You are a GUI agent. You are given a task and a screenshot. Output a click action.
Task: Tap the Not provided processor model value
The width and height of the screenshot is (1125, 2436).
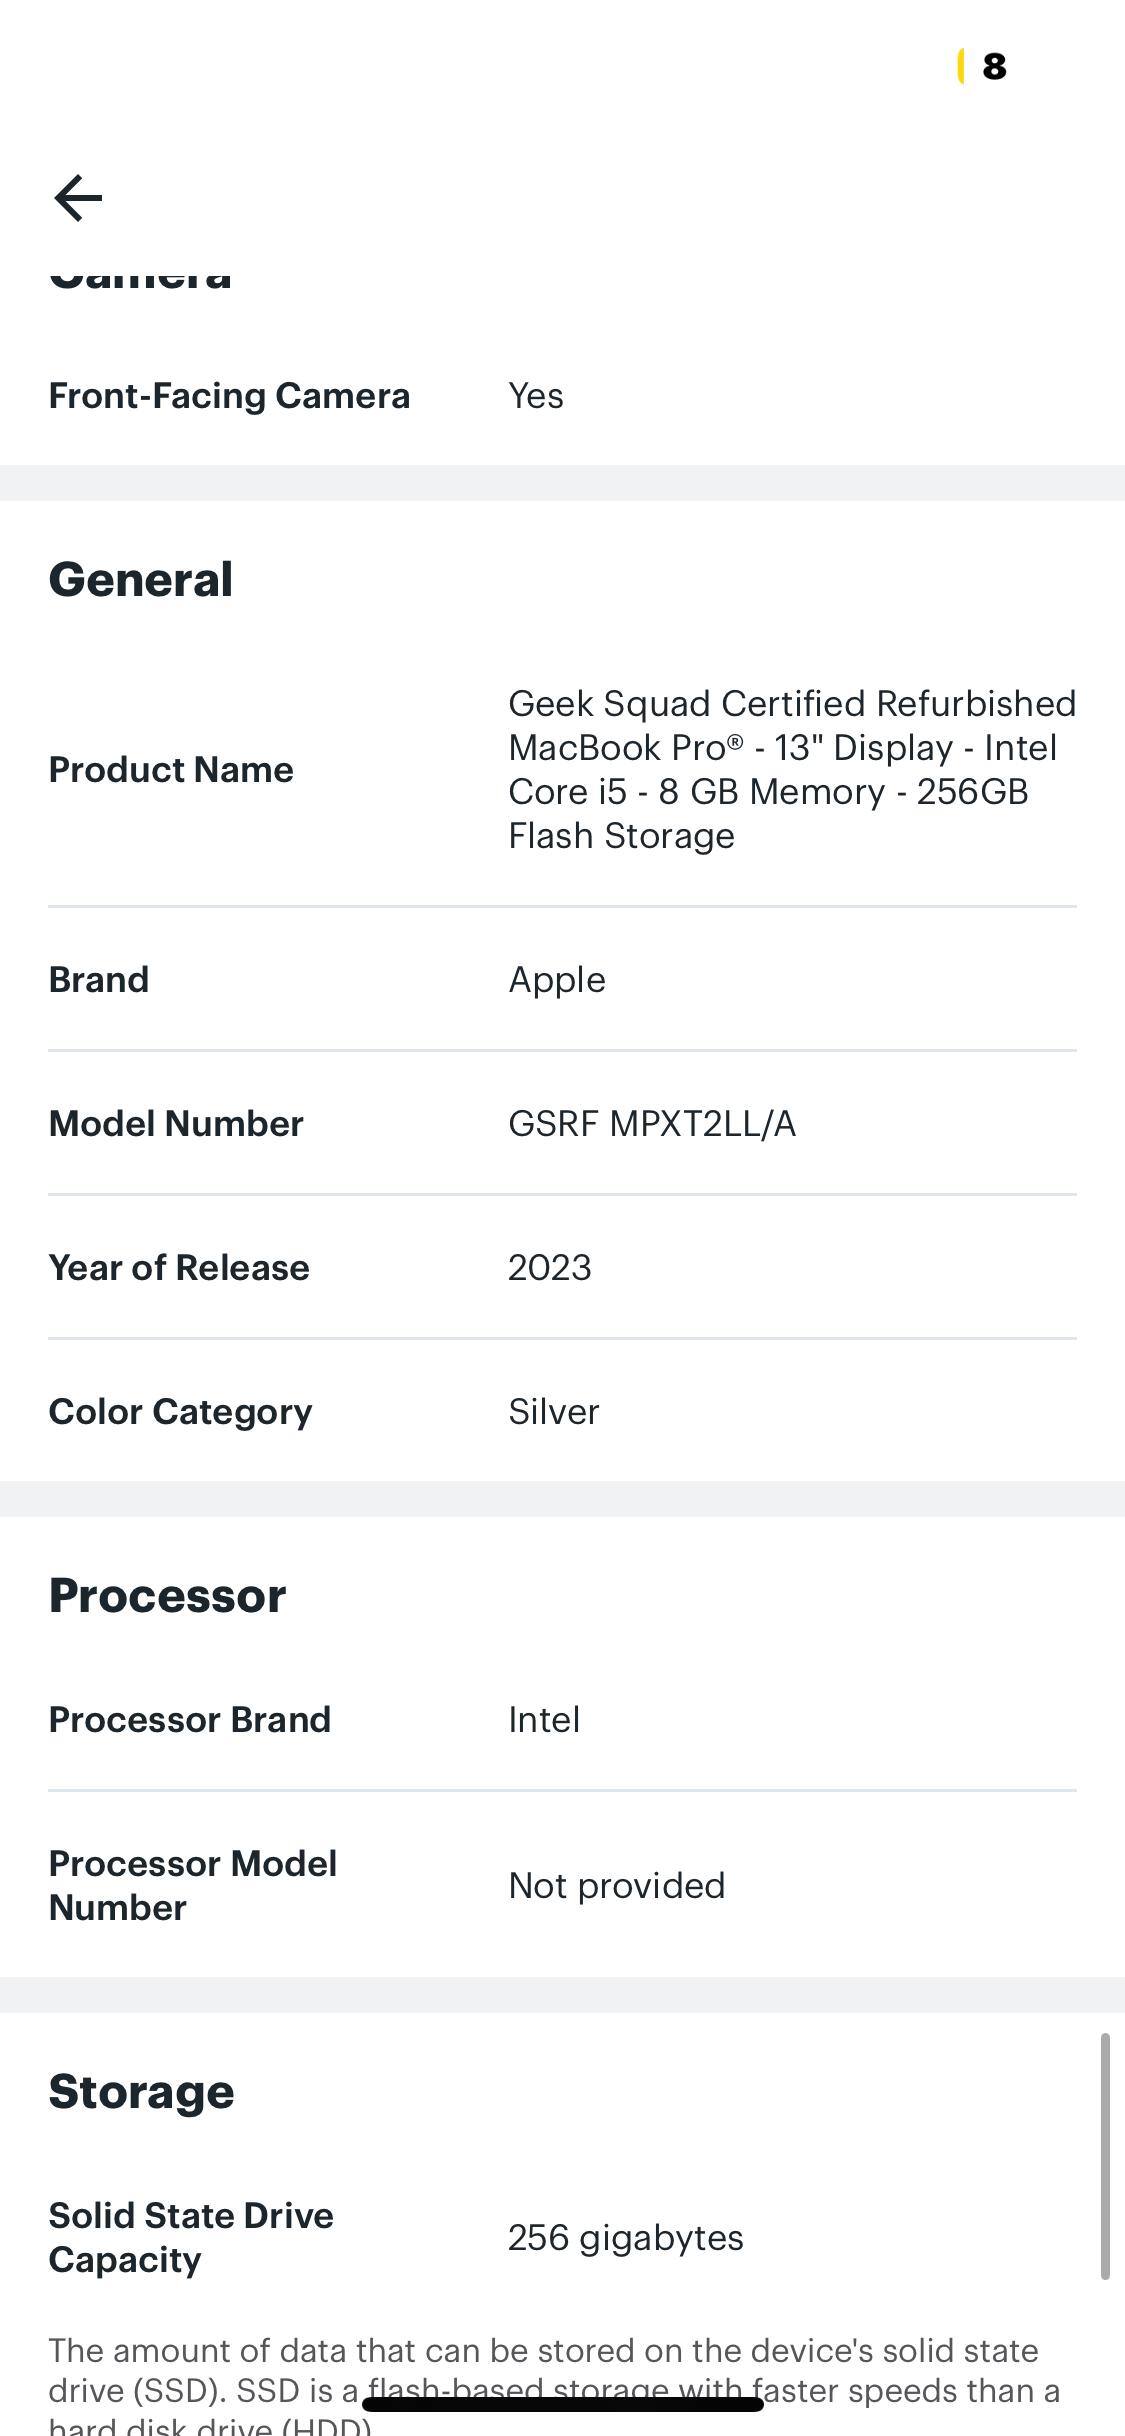616,1886
